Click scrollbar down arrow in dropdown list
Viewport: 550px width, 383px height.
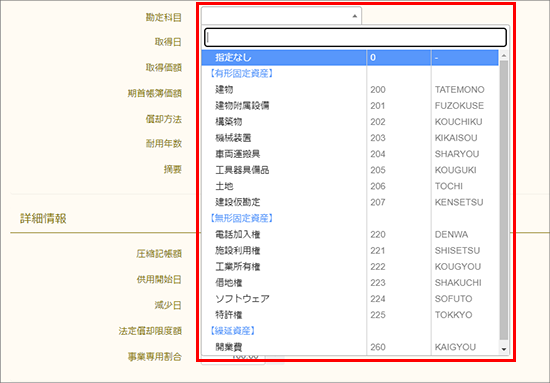coord(504,349)
